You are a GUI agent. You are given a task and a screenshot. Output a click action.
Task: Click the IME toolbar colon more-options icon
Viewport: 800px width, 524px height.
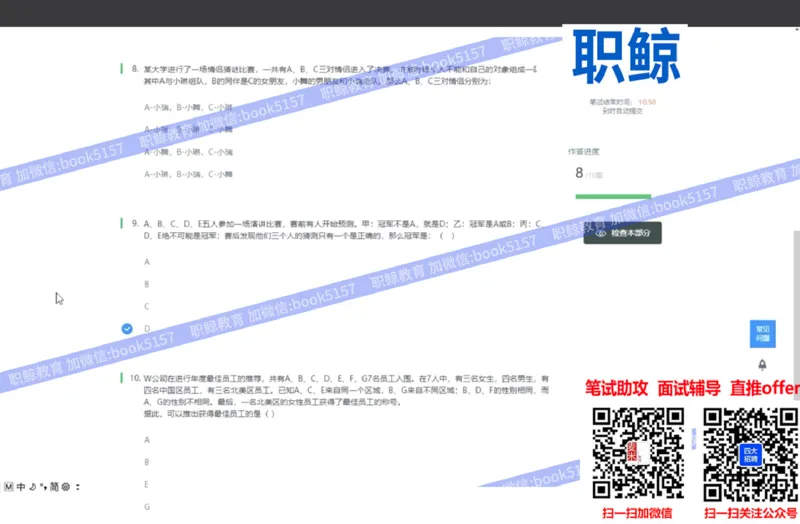tap(78, 487)
